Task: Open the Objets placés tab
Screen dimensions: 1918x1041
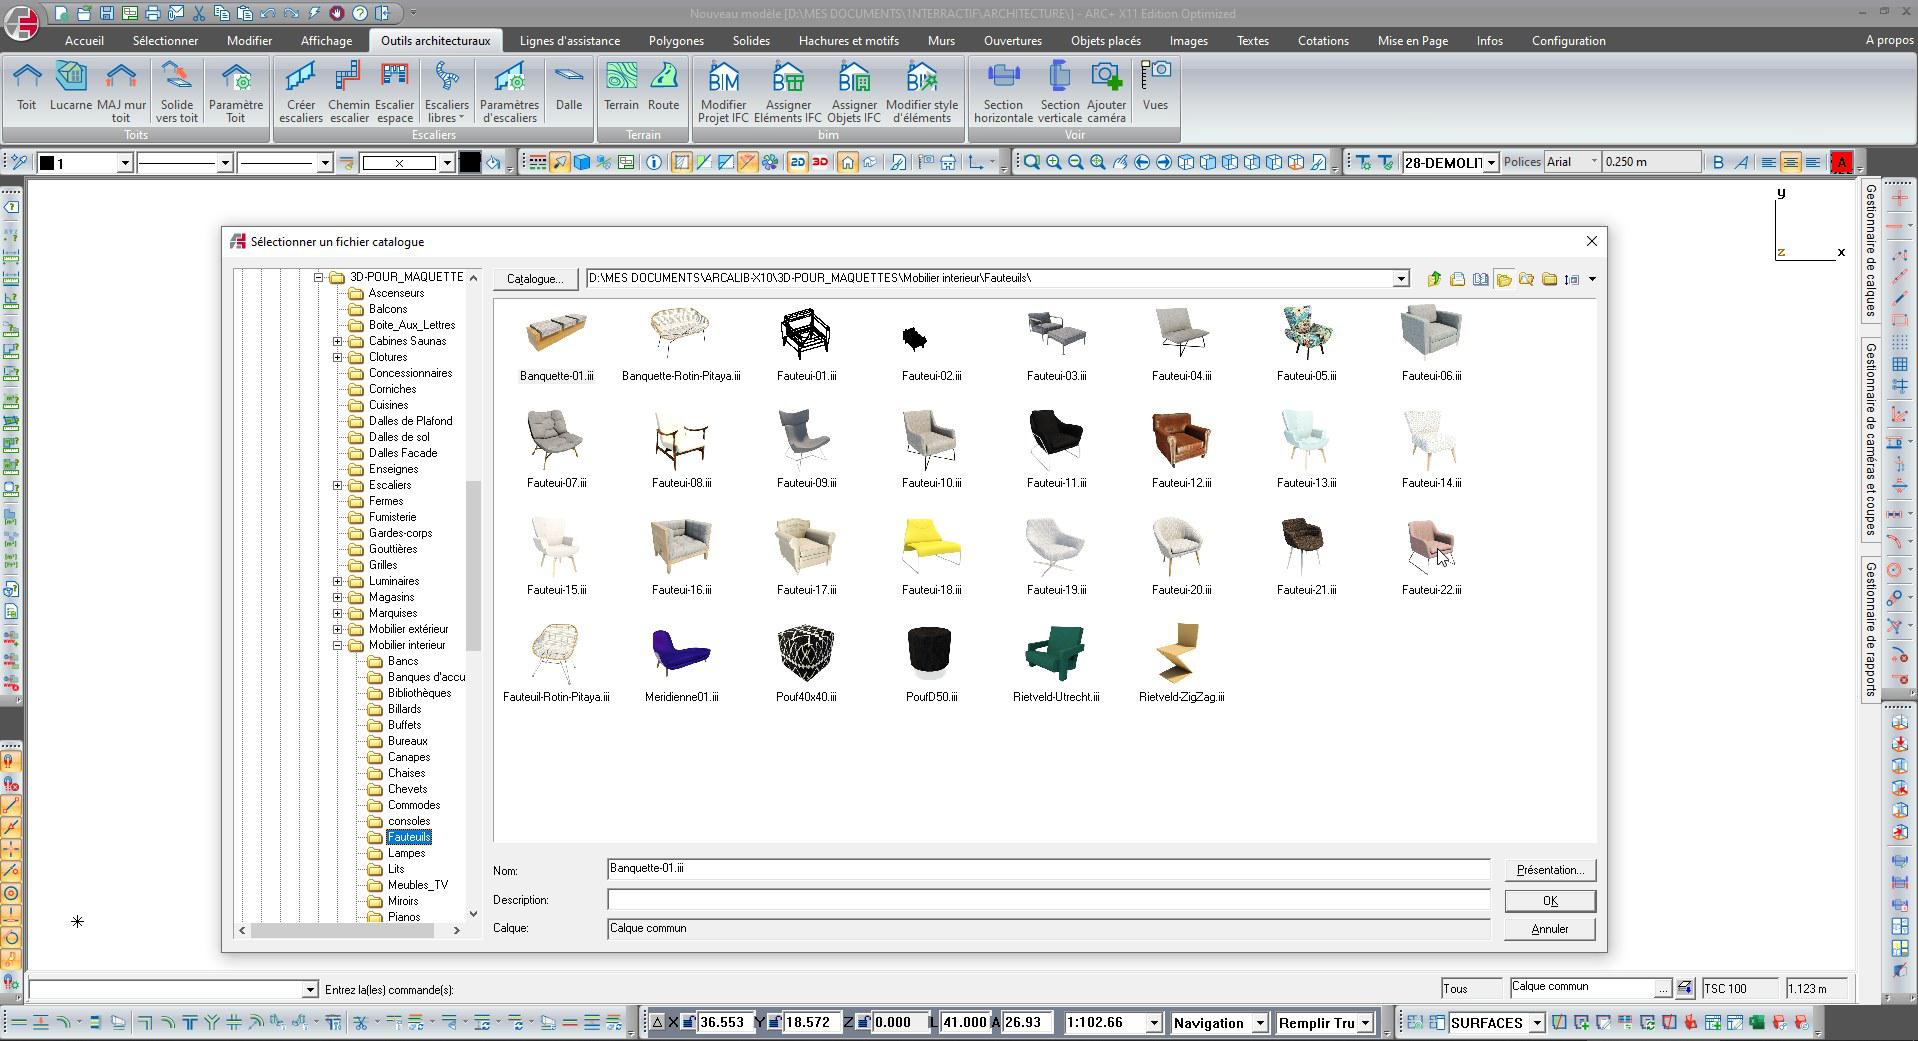Action: click(x=1105, y=41)
